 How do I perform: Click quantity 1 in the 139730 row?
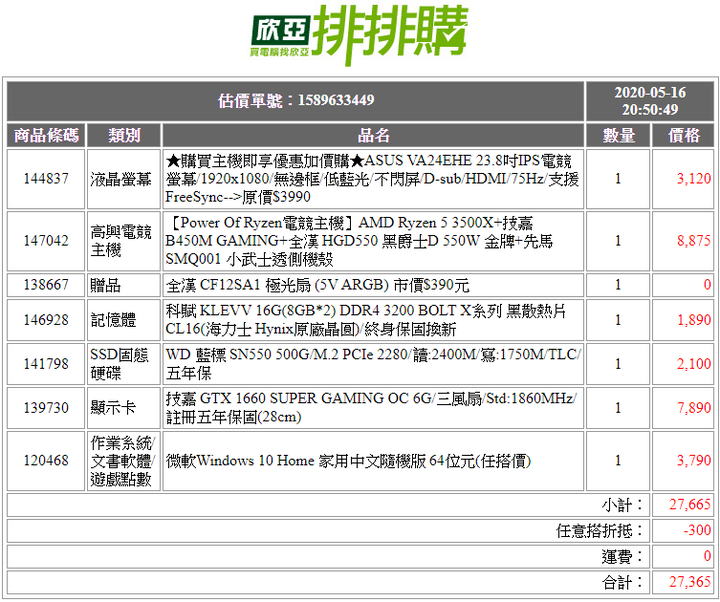[x=618, y=408]
